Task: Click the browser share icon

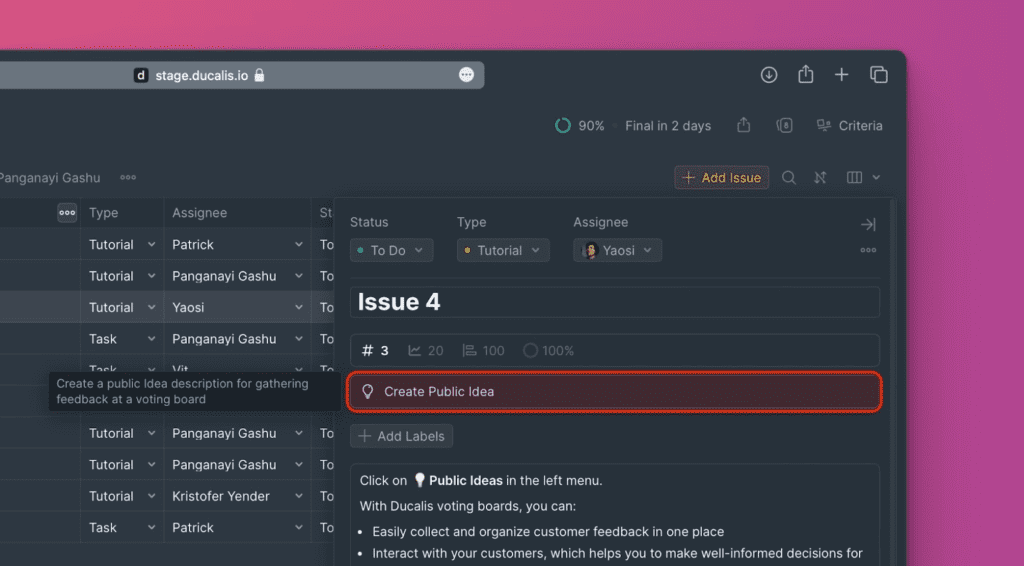Action: pyautogui.click(x=806, y=75)
